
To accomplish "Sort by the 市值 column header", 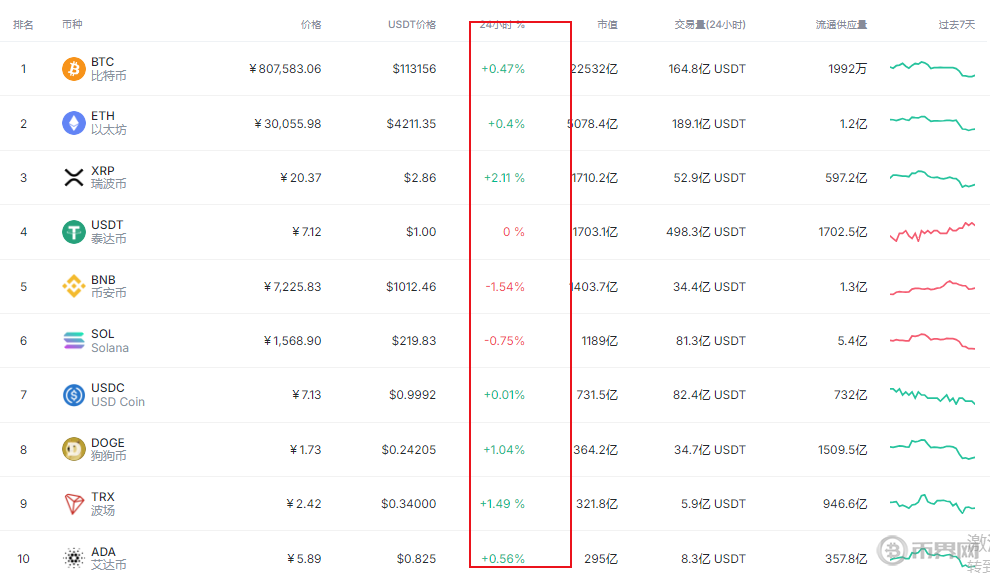I will point(607,25).
